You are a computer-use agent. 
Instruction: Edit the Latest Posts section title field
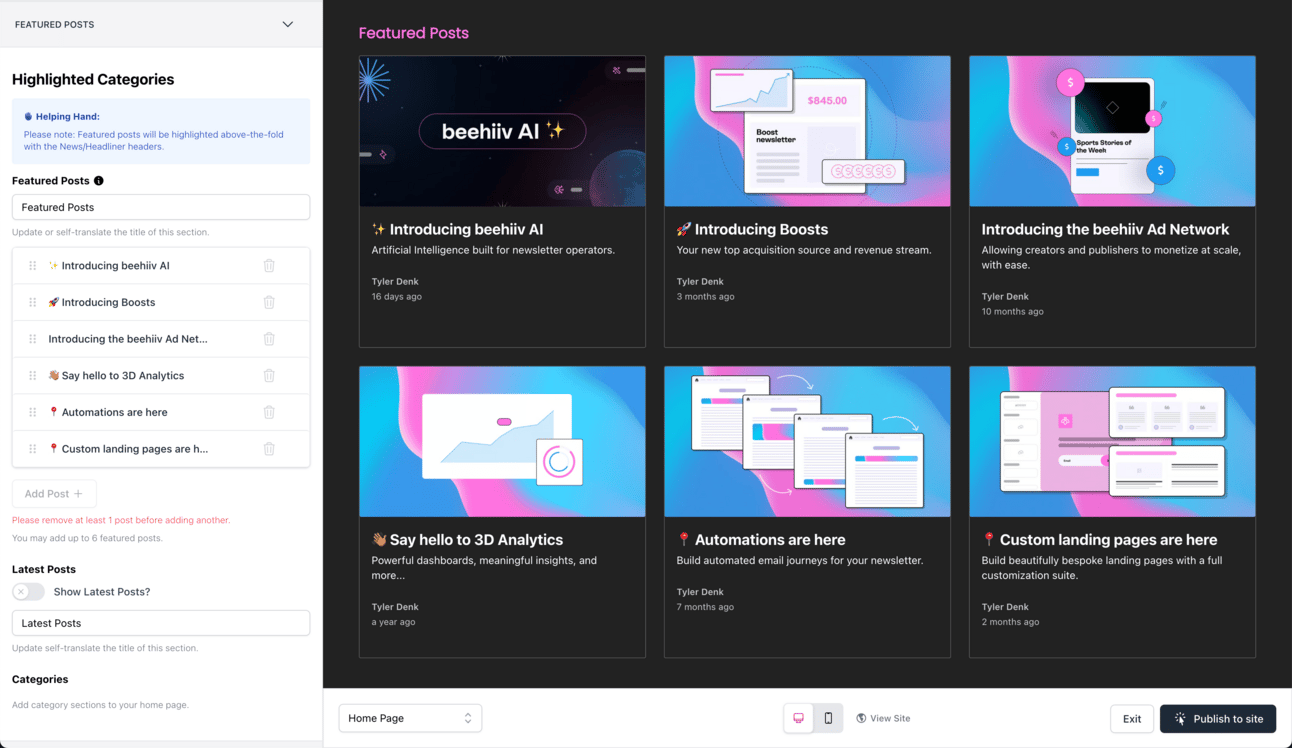point(161,623)
